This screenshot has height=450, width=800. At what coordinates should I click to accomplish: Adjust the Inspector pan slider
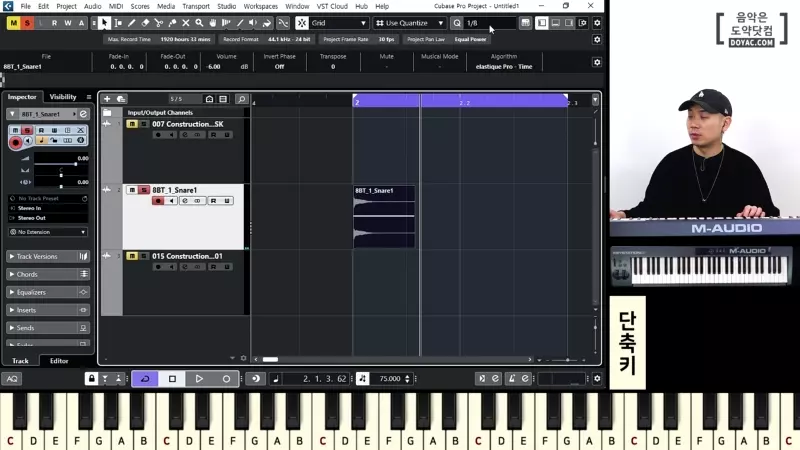pos(61,176)
